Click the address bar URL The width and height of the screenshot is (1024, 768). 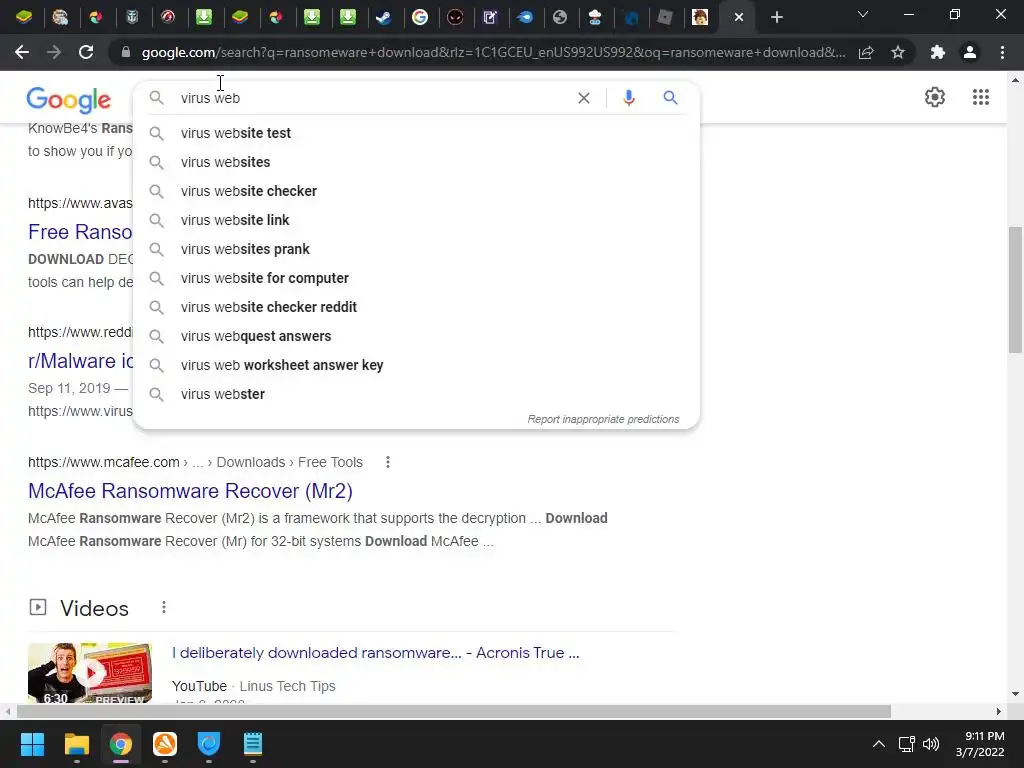[x=493, y=52]
